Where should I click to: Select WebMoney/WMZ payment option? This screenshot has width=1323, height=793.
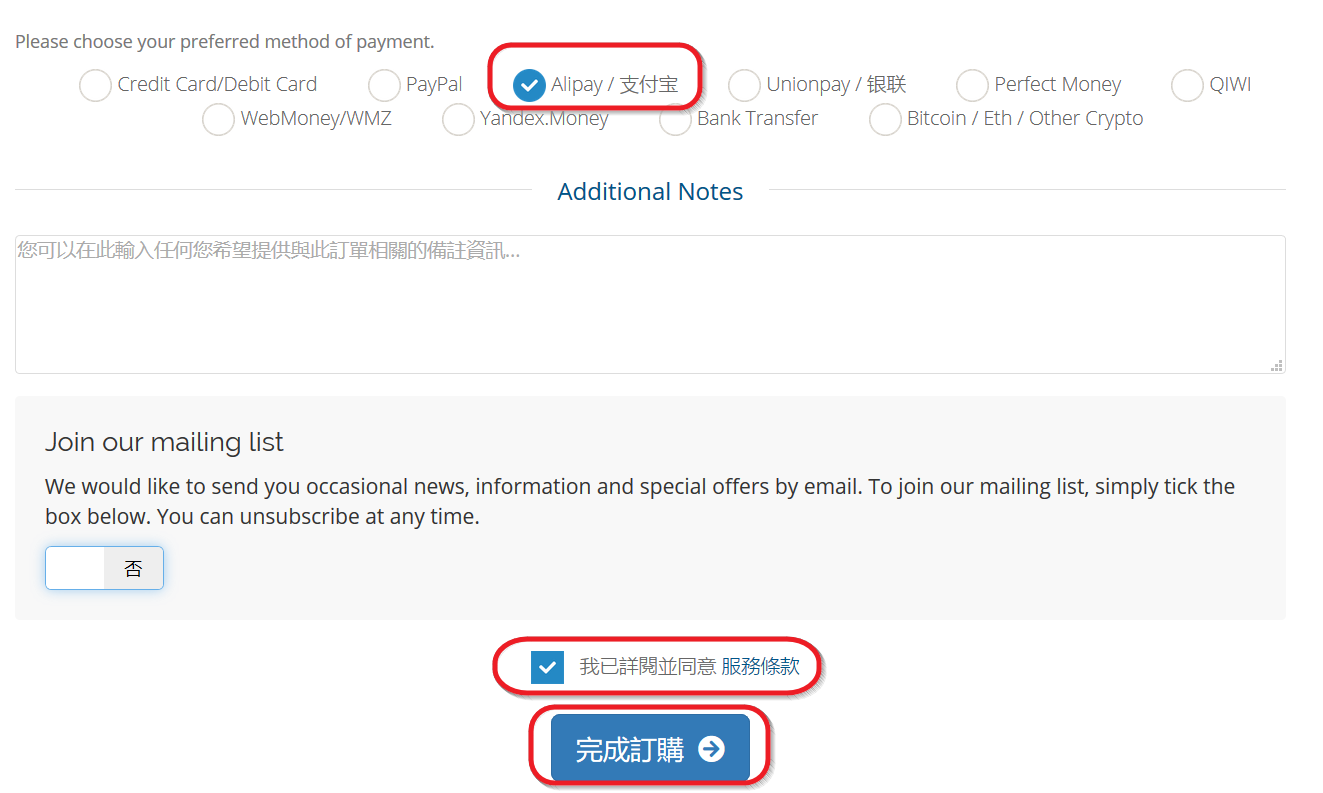tap(218, 119)
